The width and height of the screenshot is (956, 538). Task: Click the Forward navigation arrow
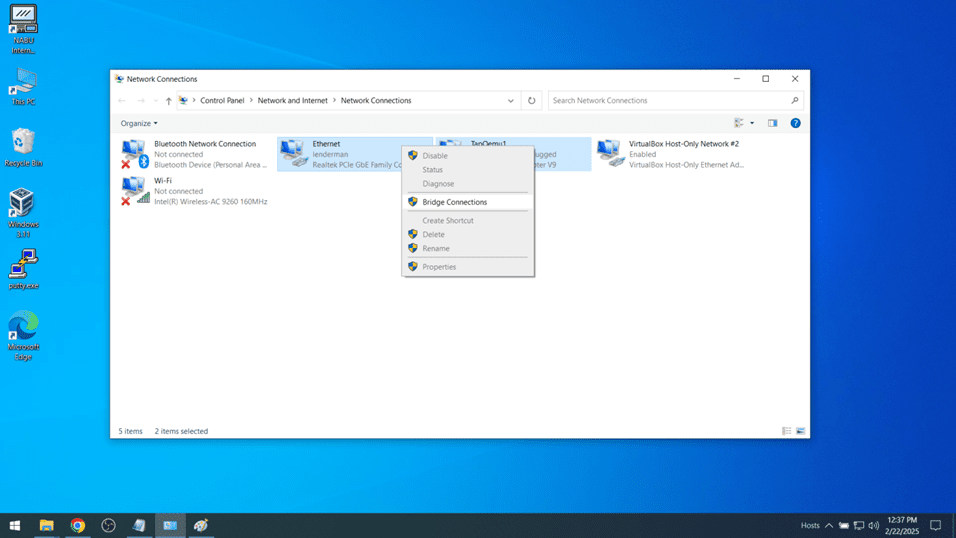pos(141,101)
